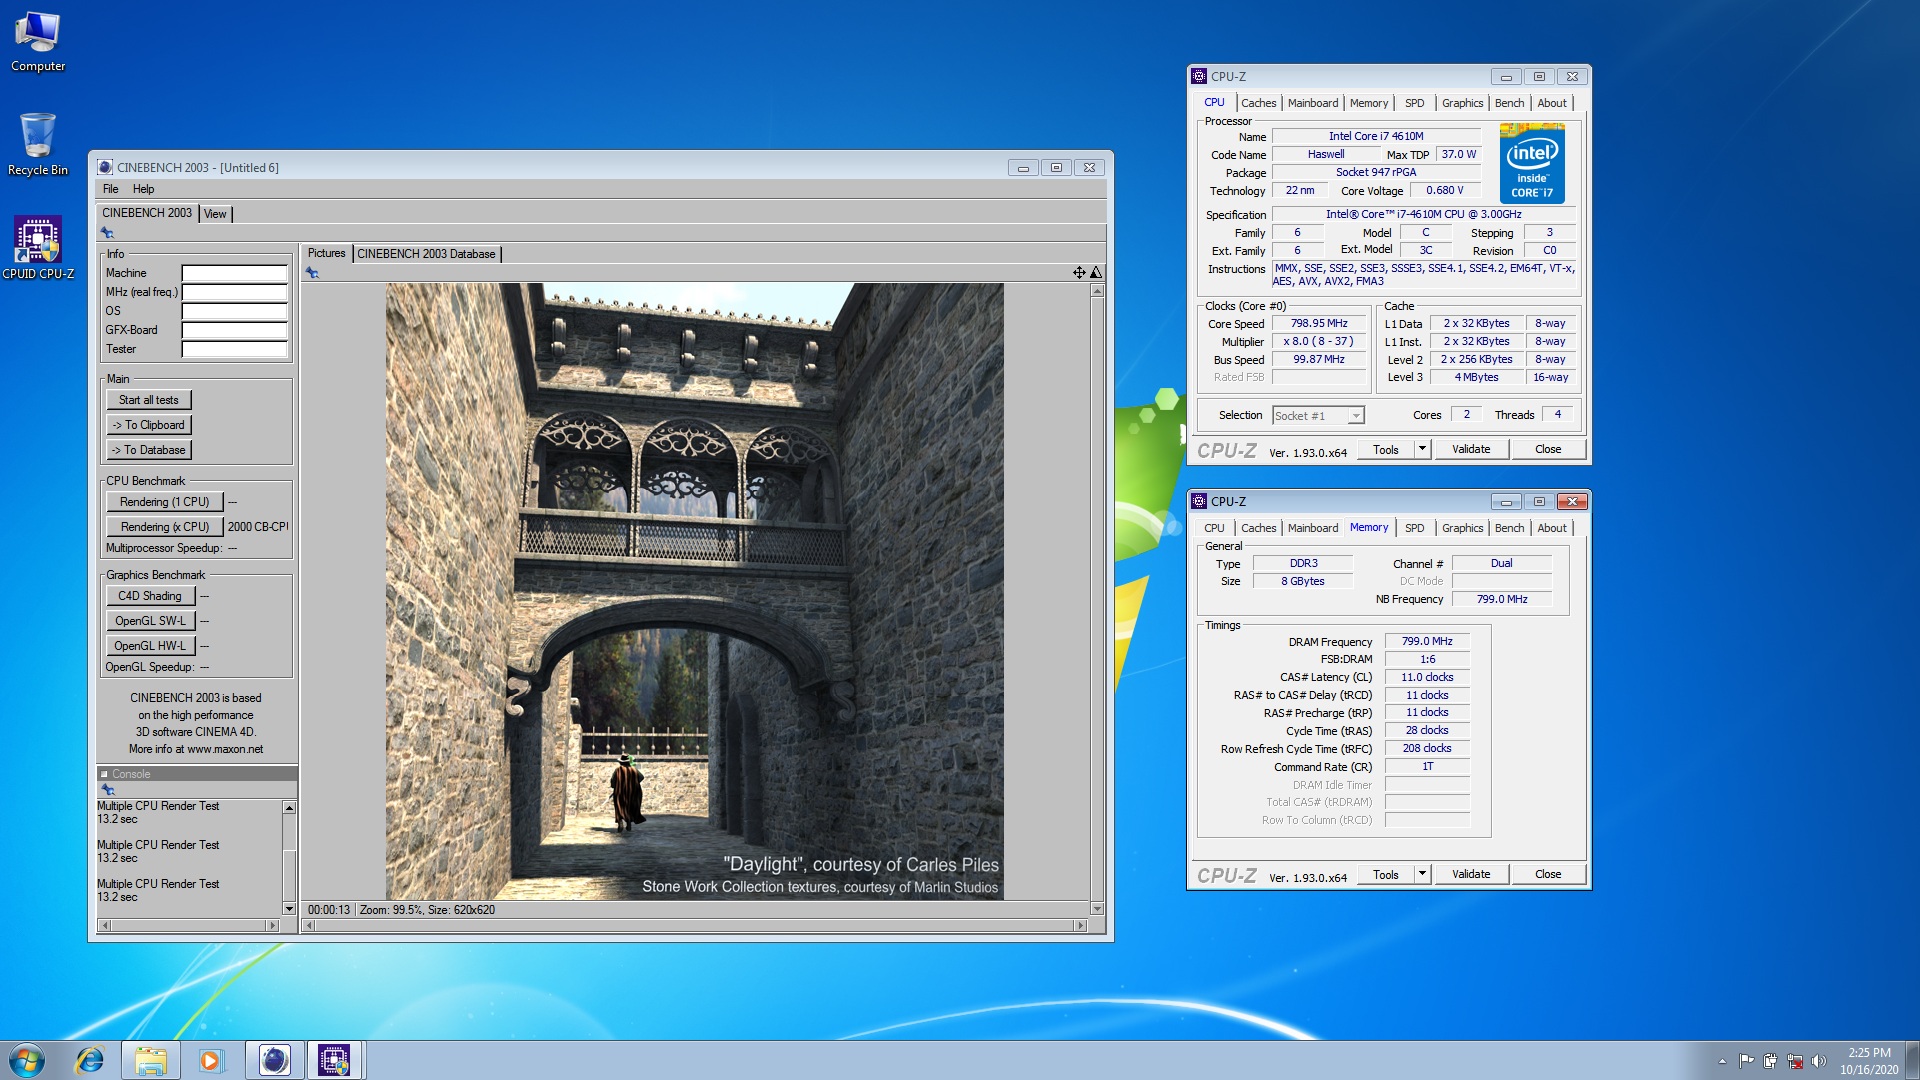1920x1080 pixels.
Task: Open Windows Explorer folder on taskbar
Action: point(151,1060)
